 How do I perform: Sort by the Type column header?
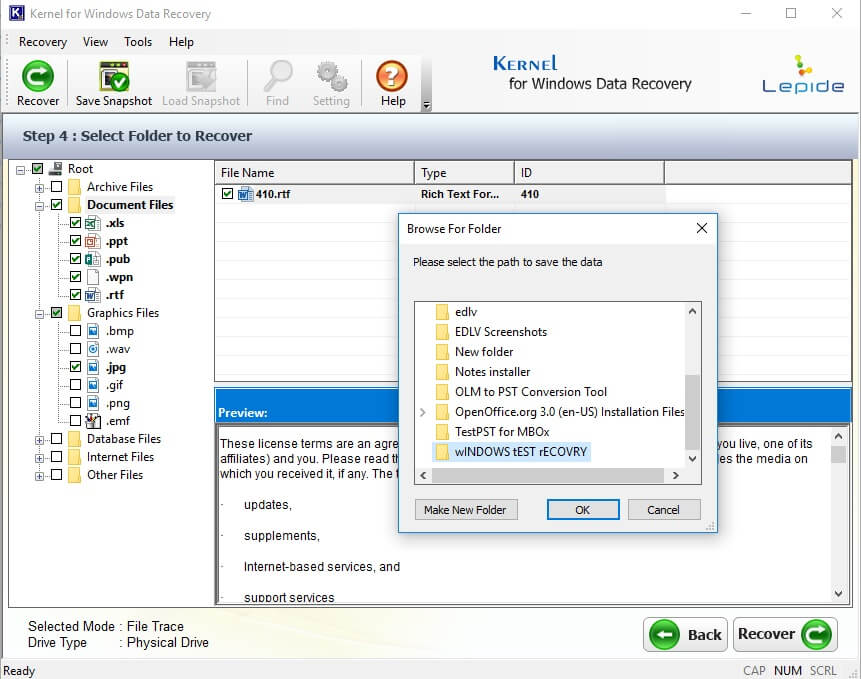coord(464,172)
